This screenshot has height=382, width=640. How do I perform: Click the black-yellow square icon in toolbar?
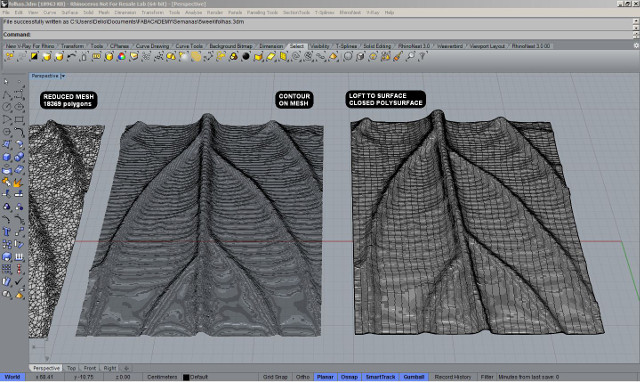pos(34,57)
